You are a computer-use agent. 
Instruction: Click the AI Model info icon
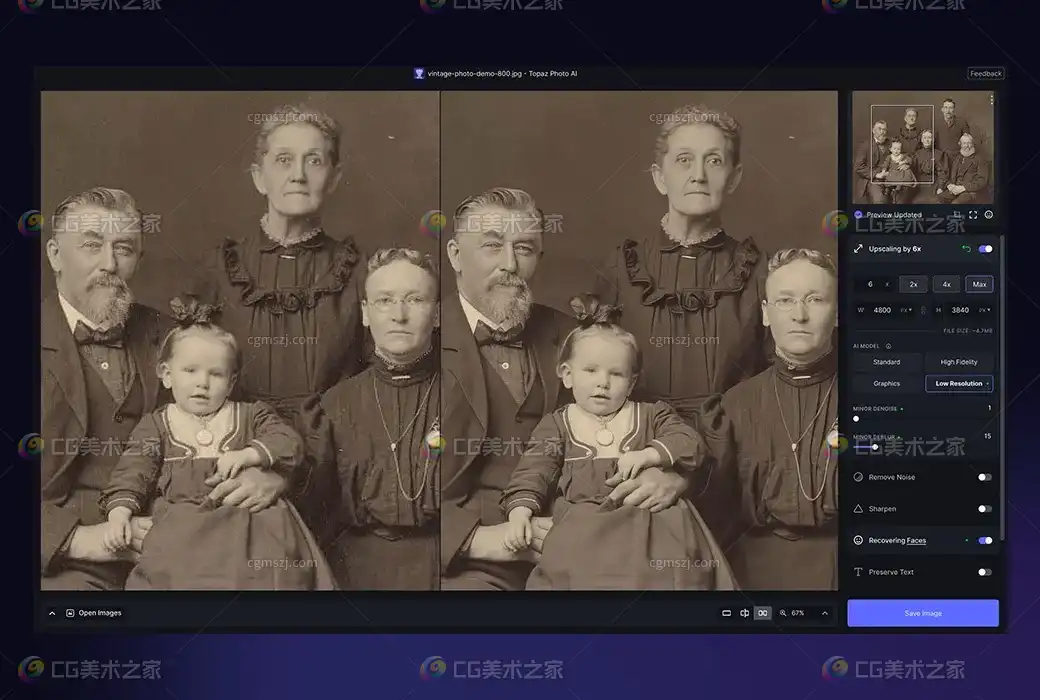[889, 346]
